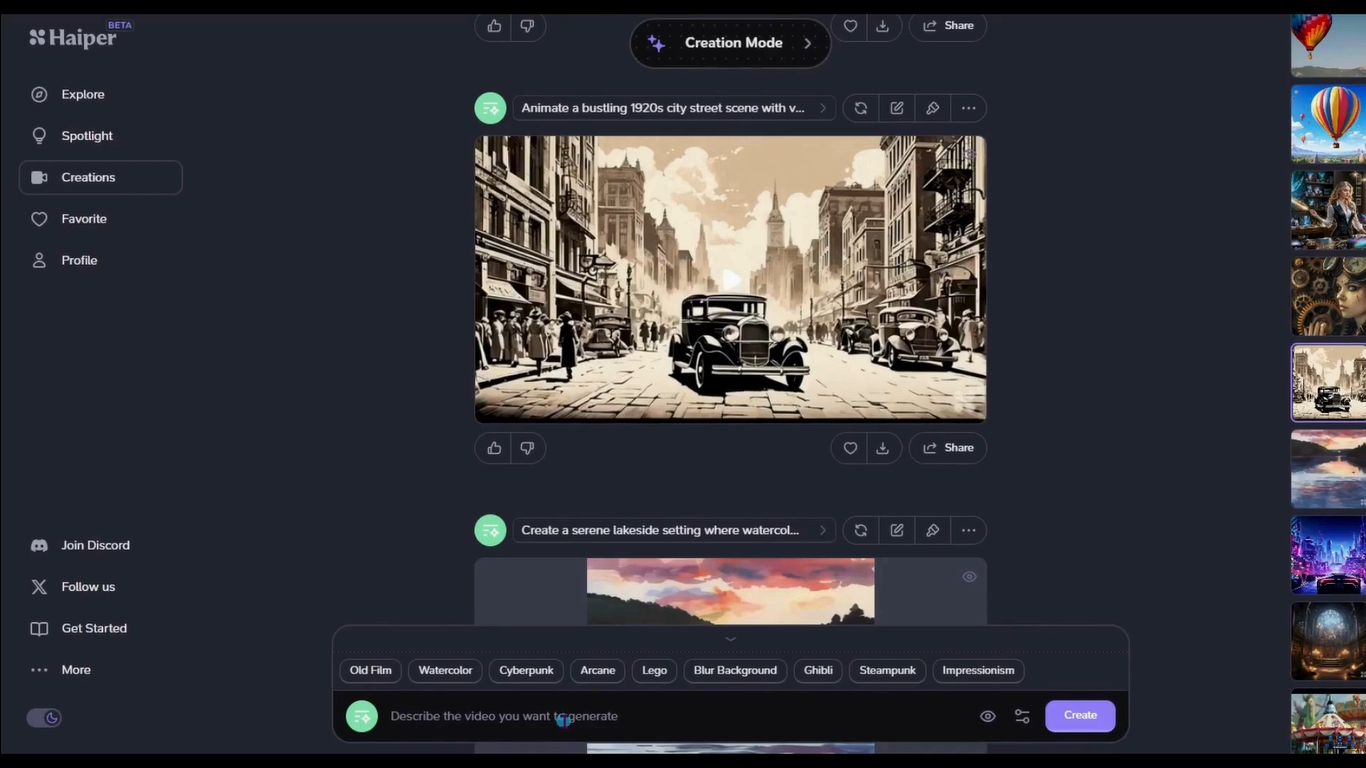Open the Spotlight section
Image resolution: width=1366 pixels, height=768 pixels.
[x=86, y=135]
